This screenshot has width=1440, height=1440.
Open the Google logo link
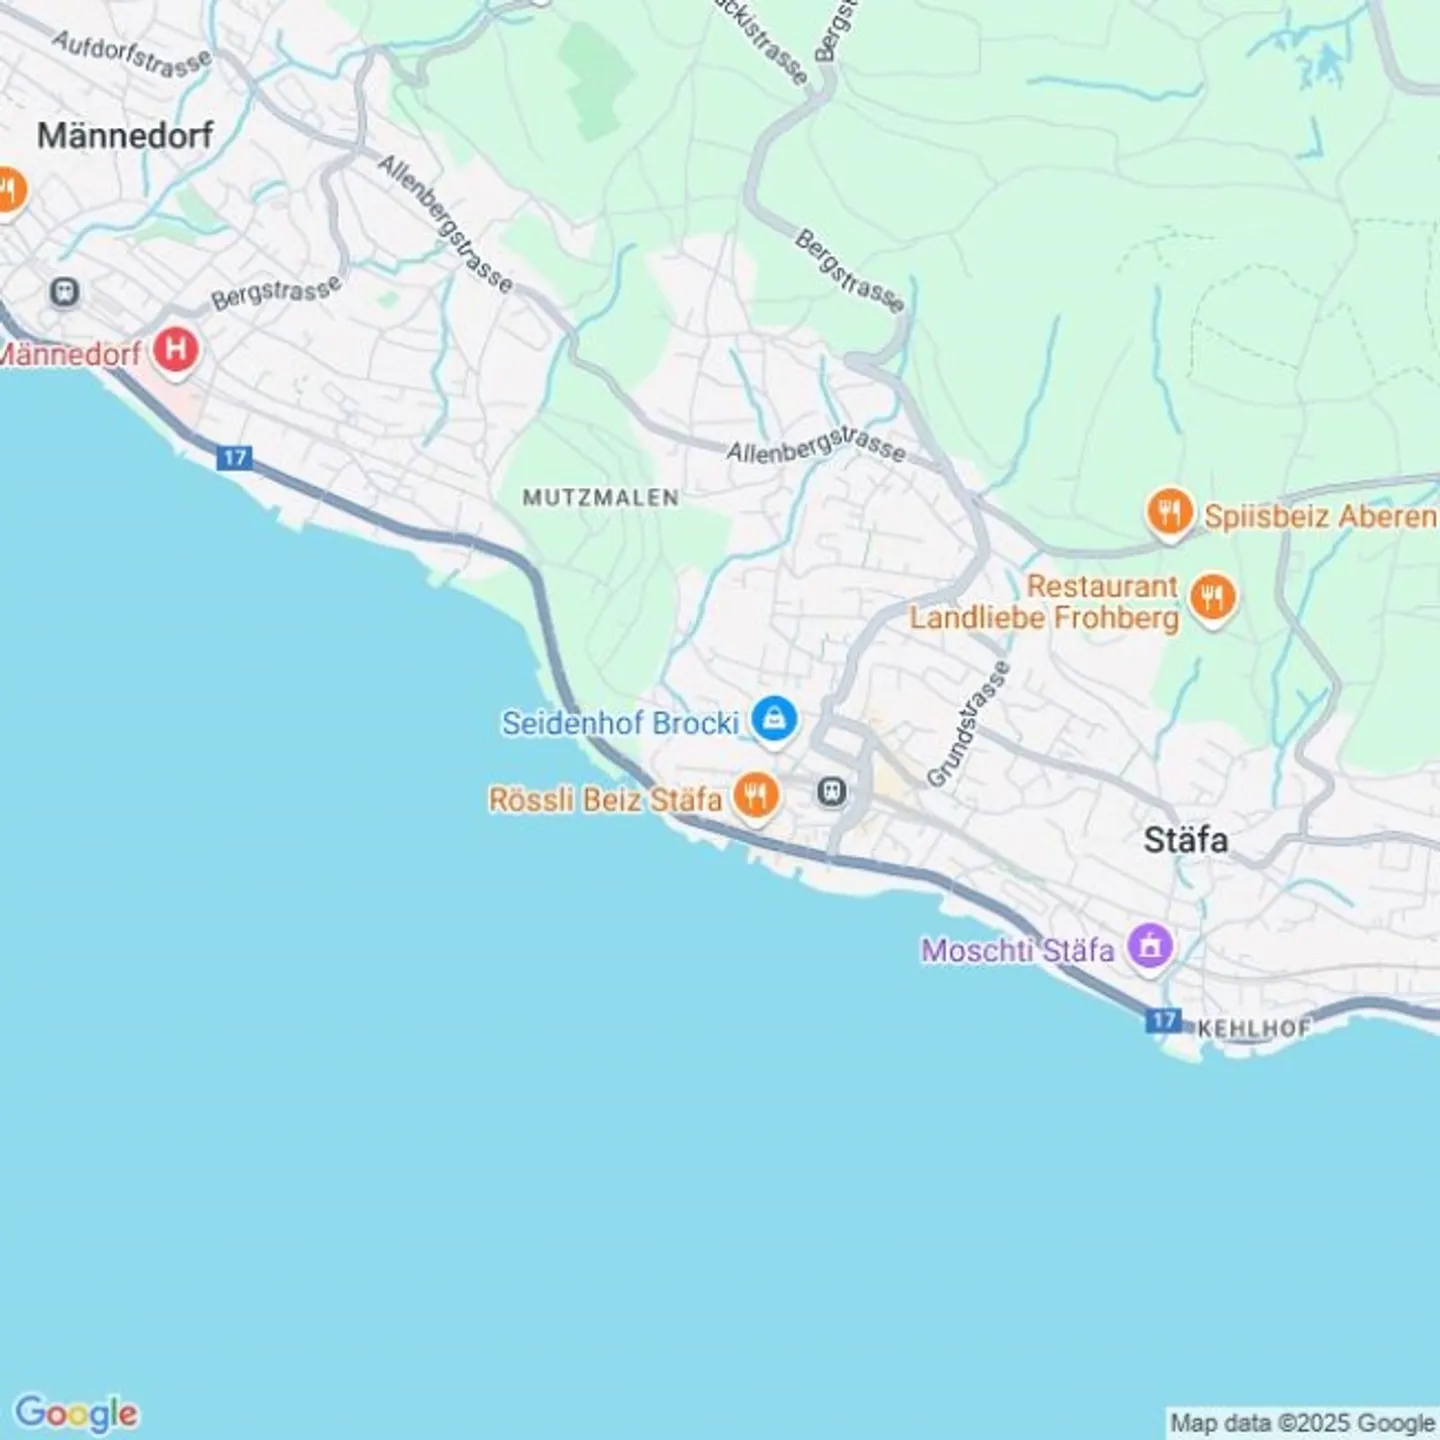coord(76,1413)
